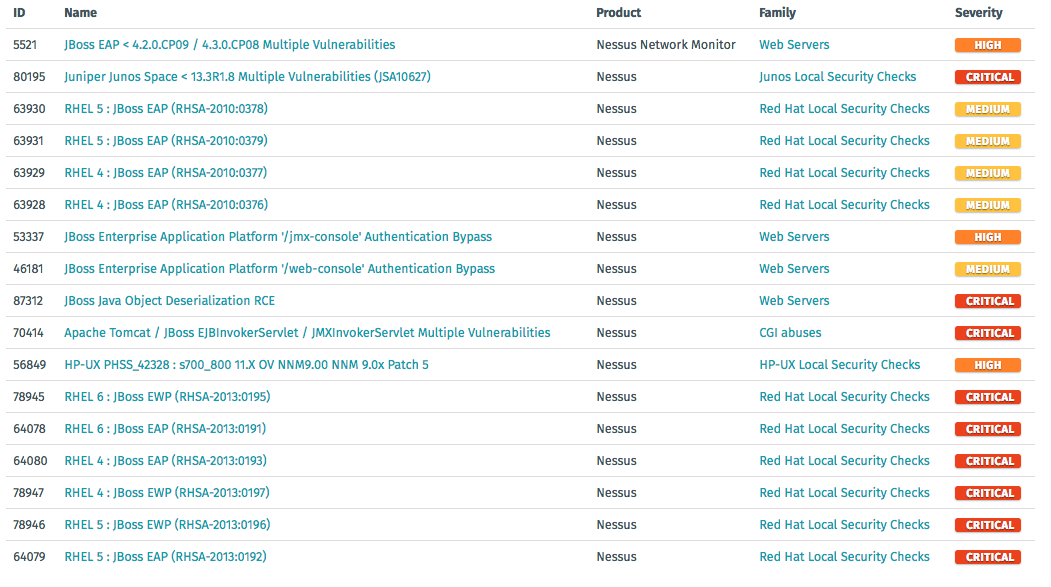
Task: Open the '/jmx-console' Authentication Bypass plugin link
Action: tap(278, 237)
